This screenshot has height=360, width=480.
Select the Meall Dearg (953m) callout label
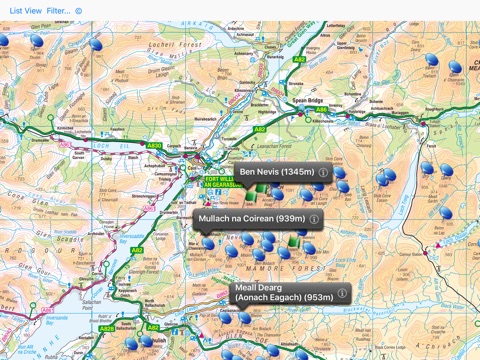[284, 293]
